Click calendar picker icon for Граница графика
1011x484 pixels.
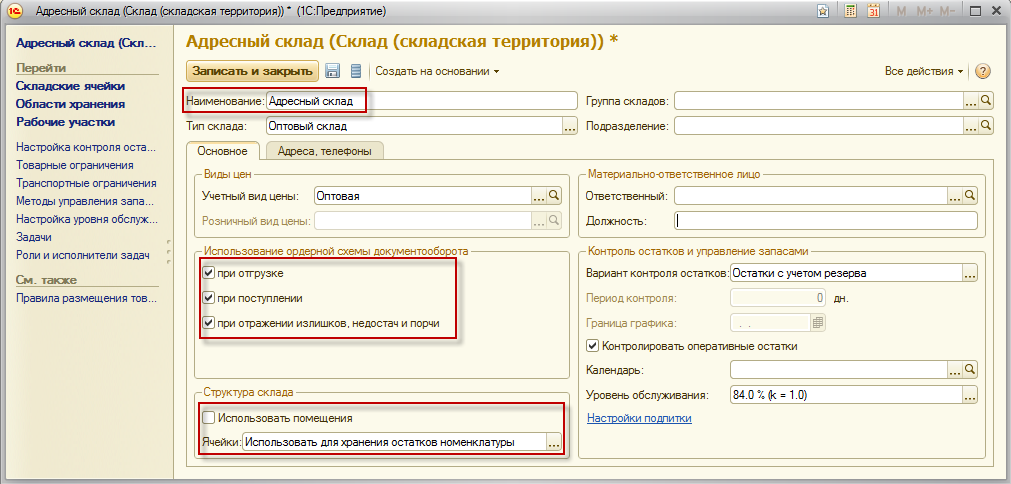[818, 322]
